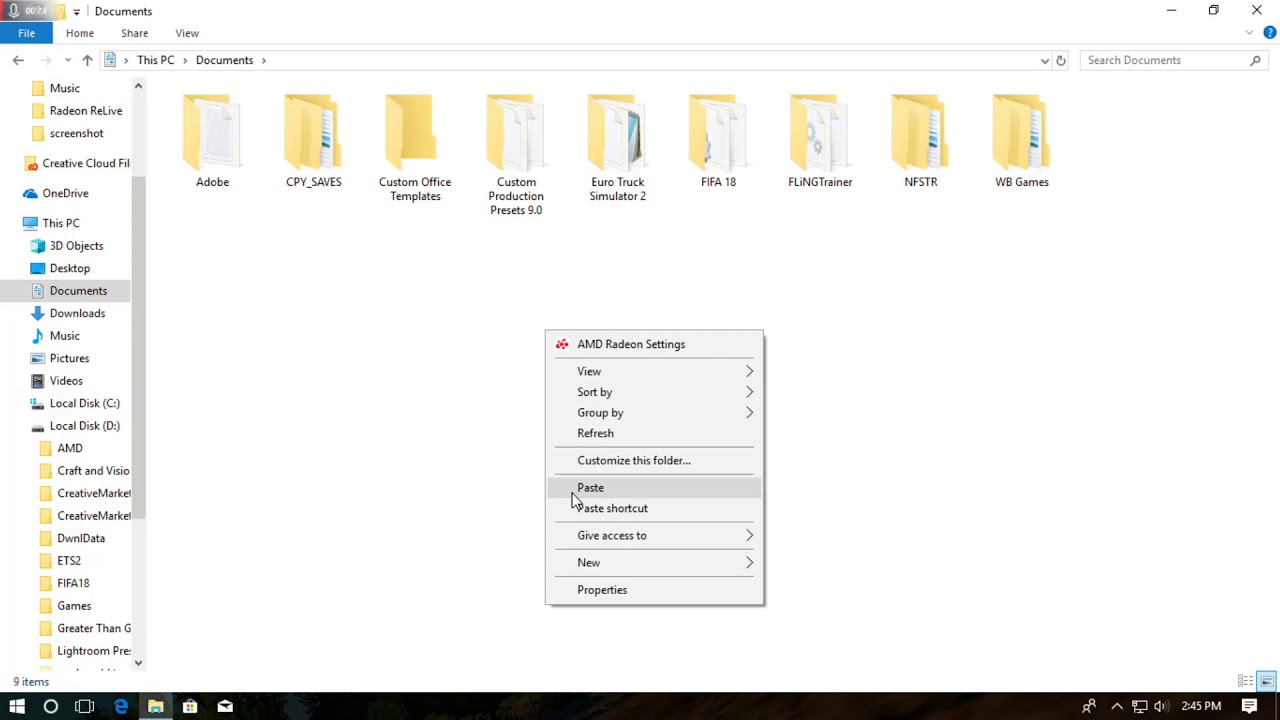Open Properties from context menu
Image resolution: width=1280 pixels, height=720 pixels.
tap(654, 589)
